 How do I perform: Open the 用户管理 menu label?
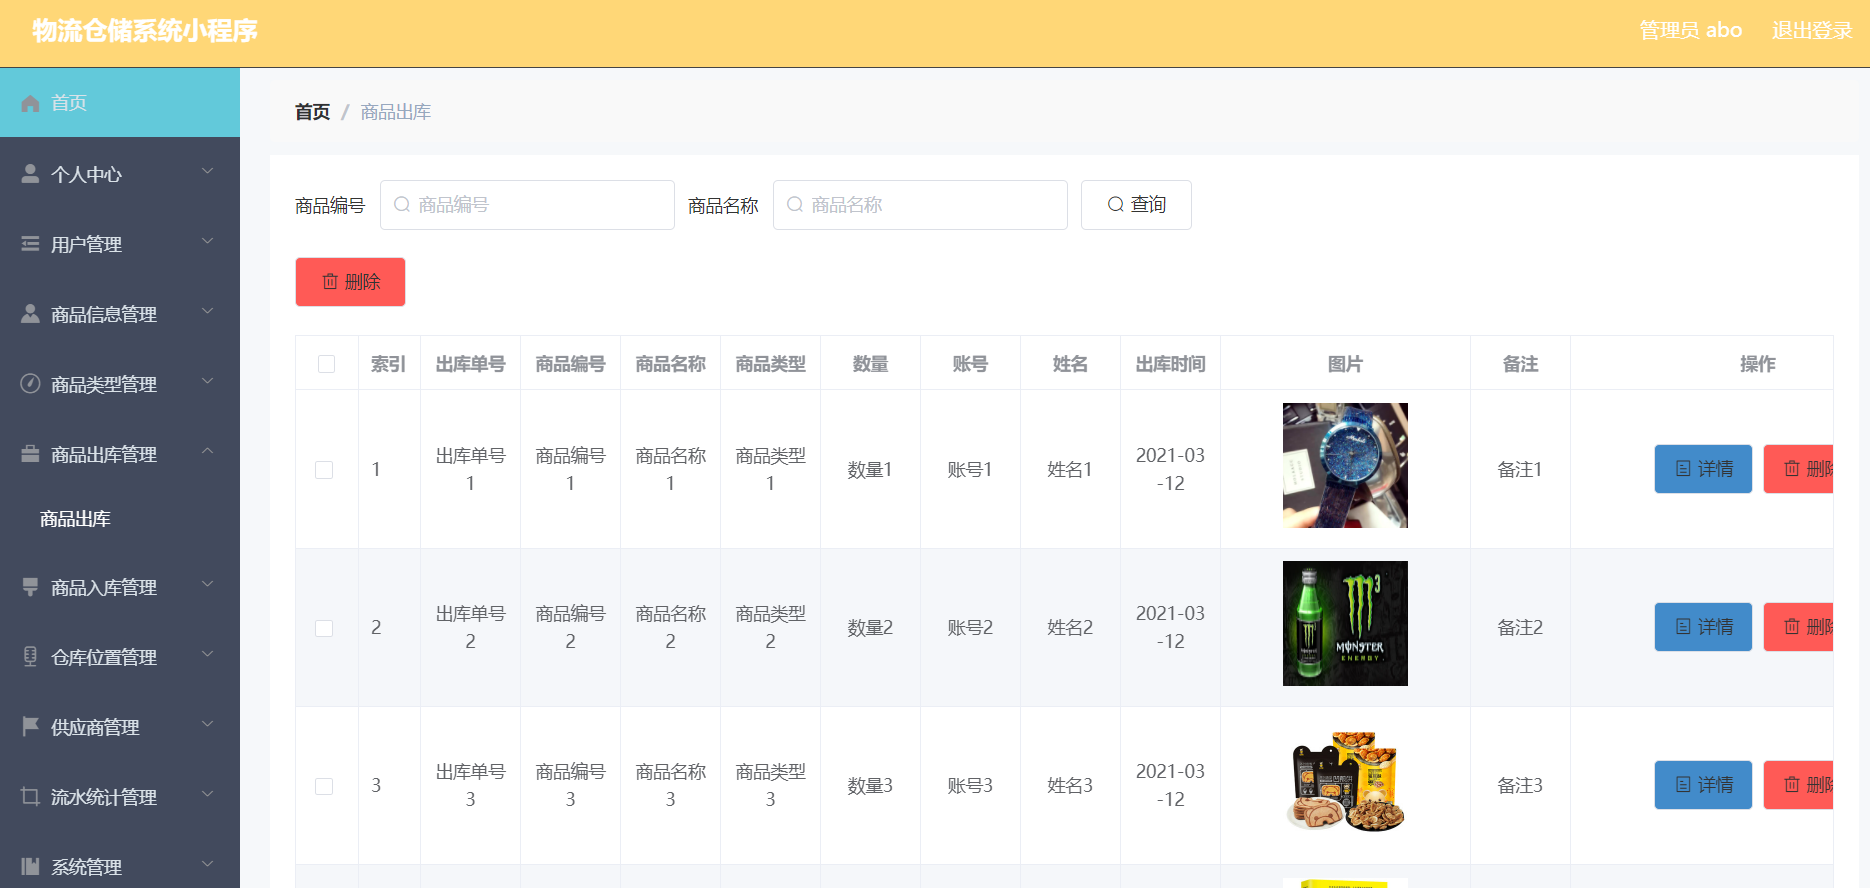pyautogui.click(x=86, y=244)
